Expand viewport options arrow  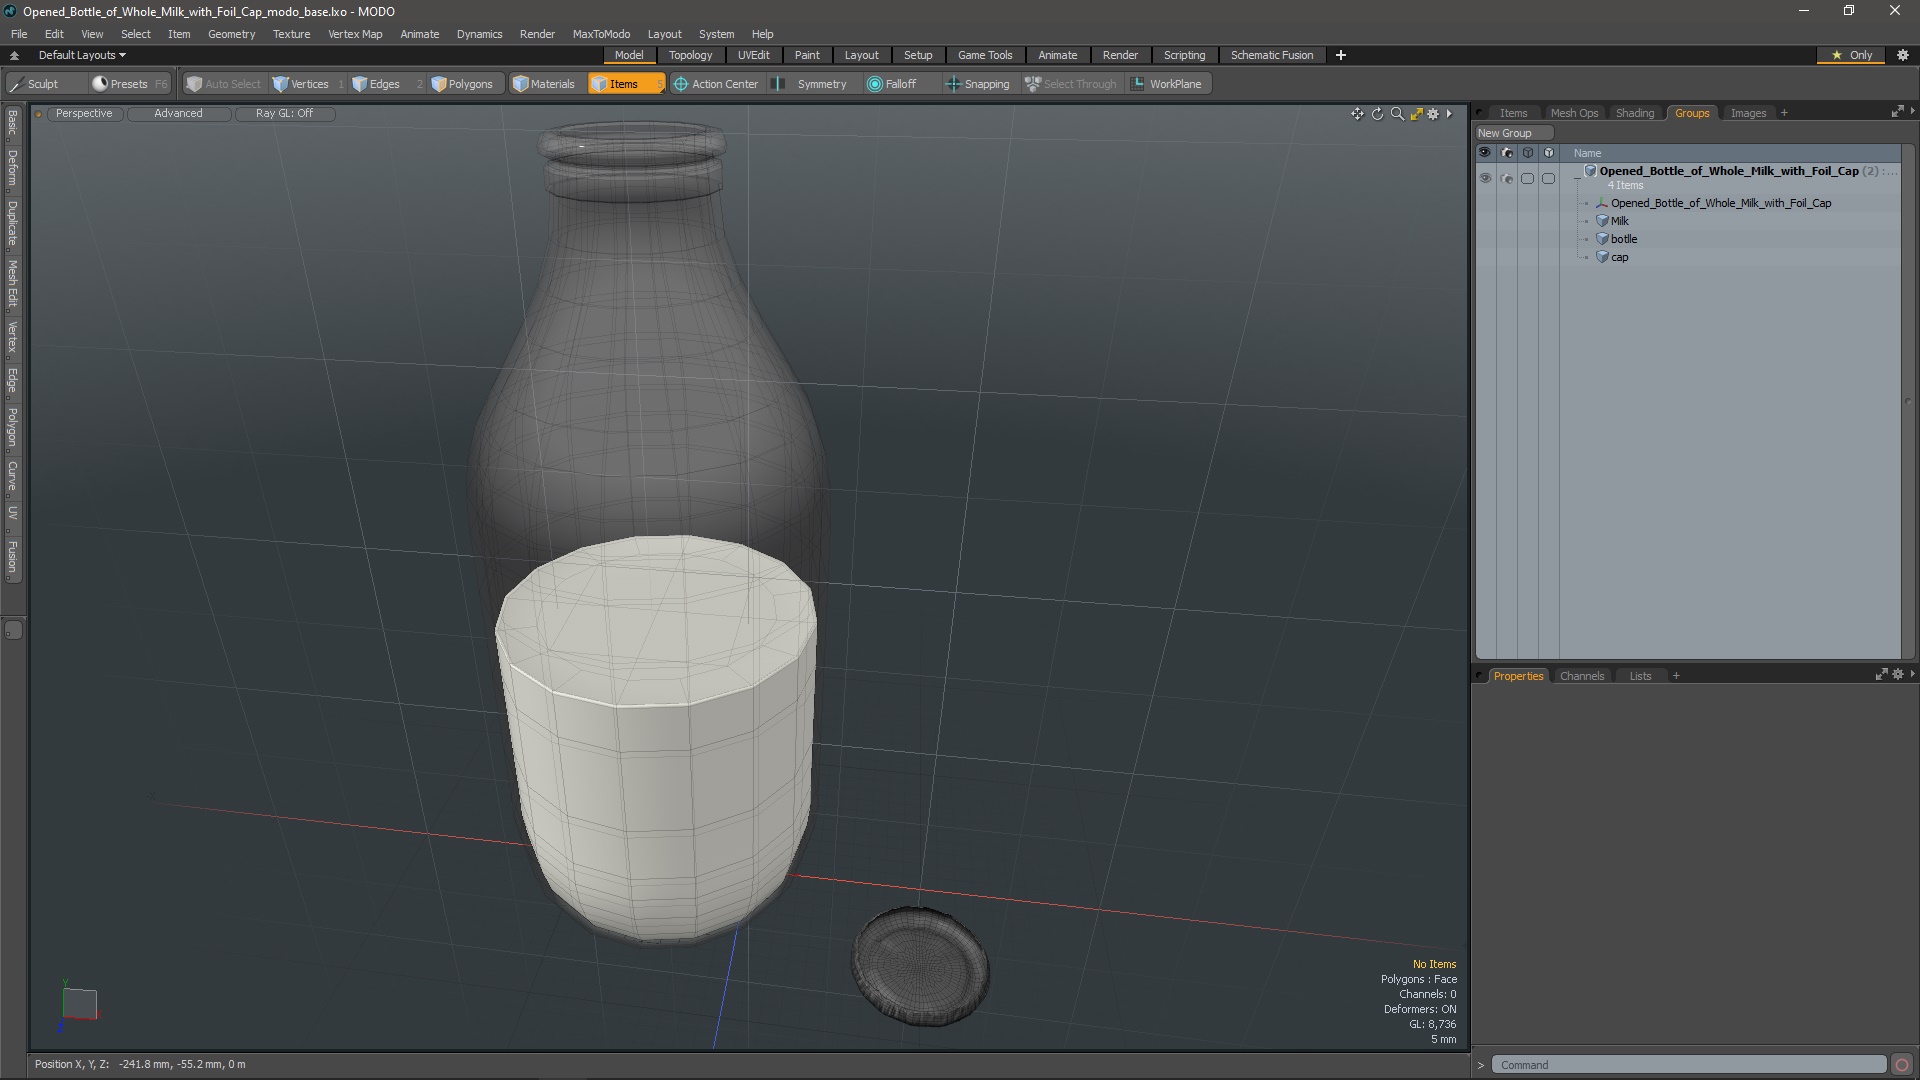[x=1449, y=114]
